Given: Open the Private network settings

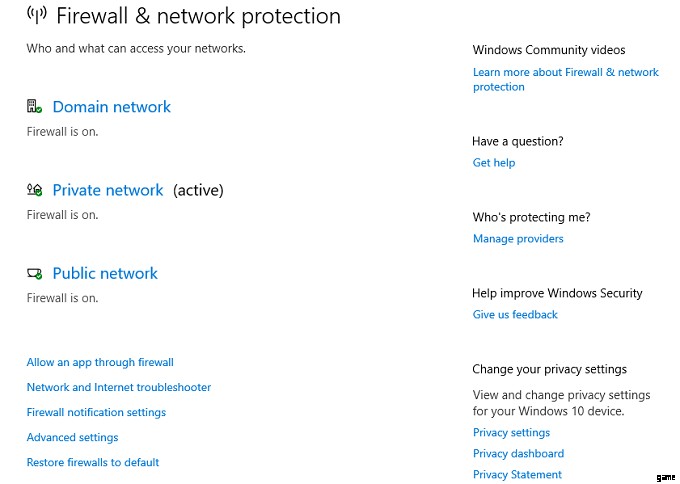Looking at the screenshot, I should pos(107,190).
